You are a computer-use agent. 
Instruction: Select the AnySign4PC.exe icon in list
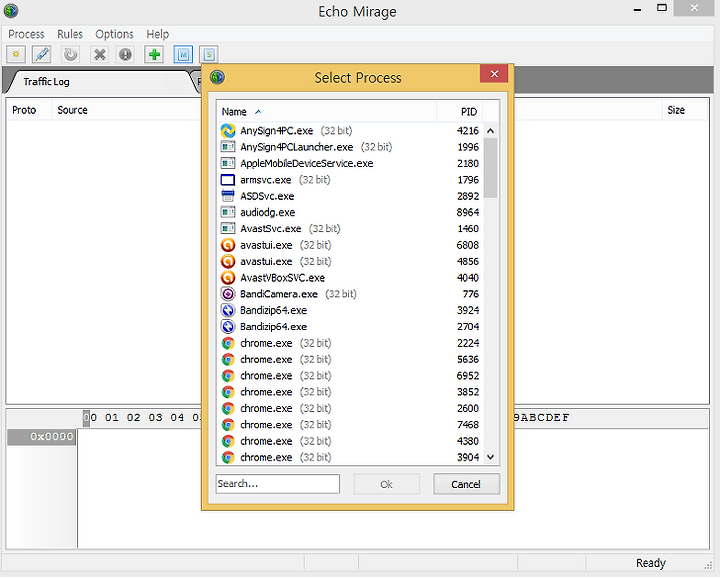click(228, 131)
